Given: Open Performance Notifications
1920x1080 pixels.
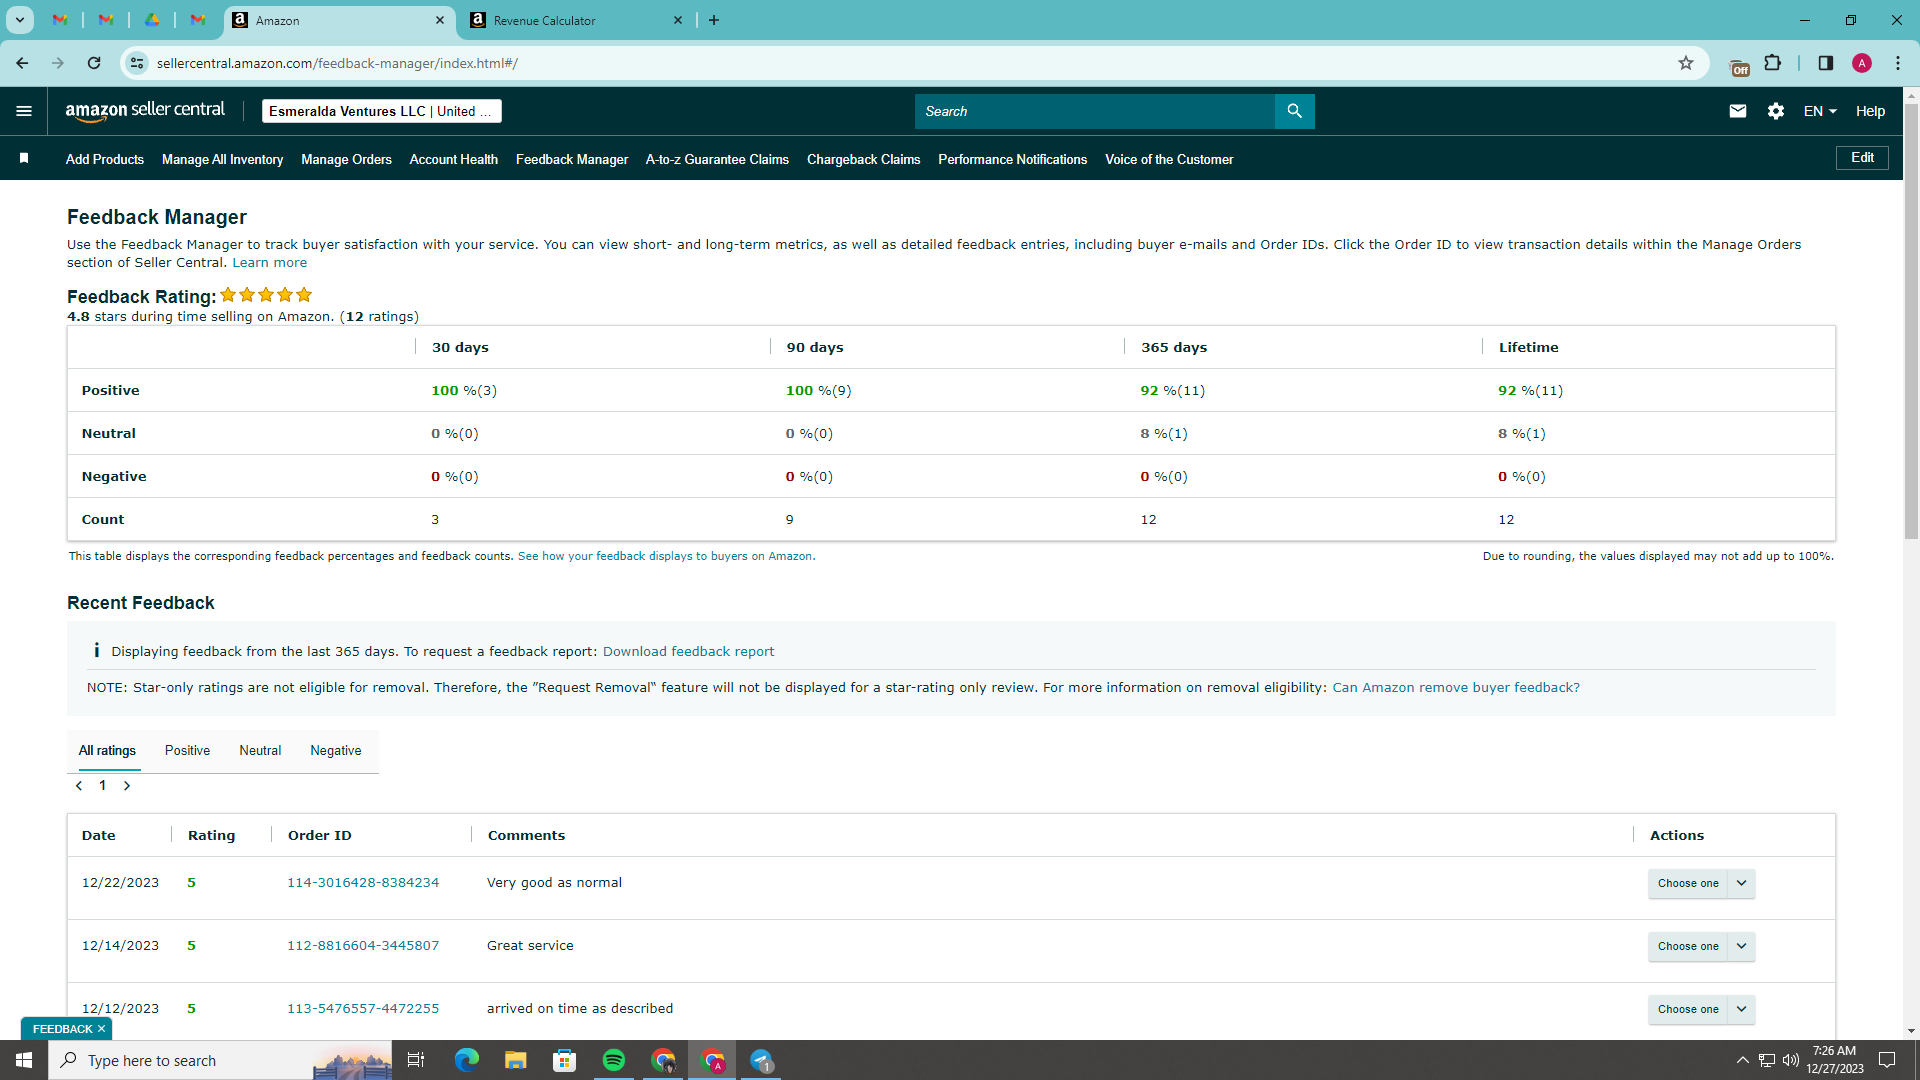Looking at the screenshot, I should click(1012, 159).
